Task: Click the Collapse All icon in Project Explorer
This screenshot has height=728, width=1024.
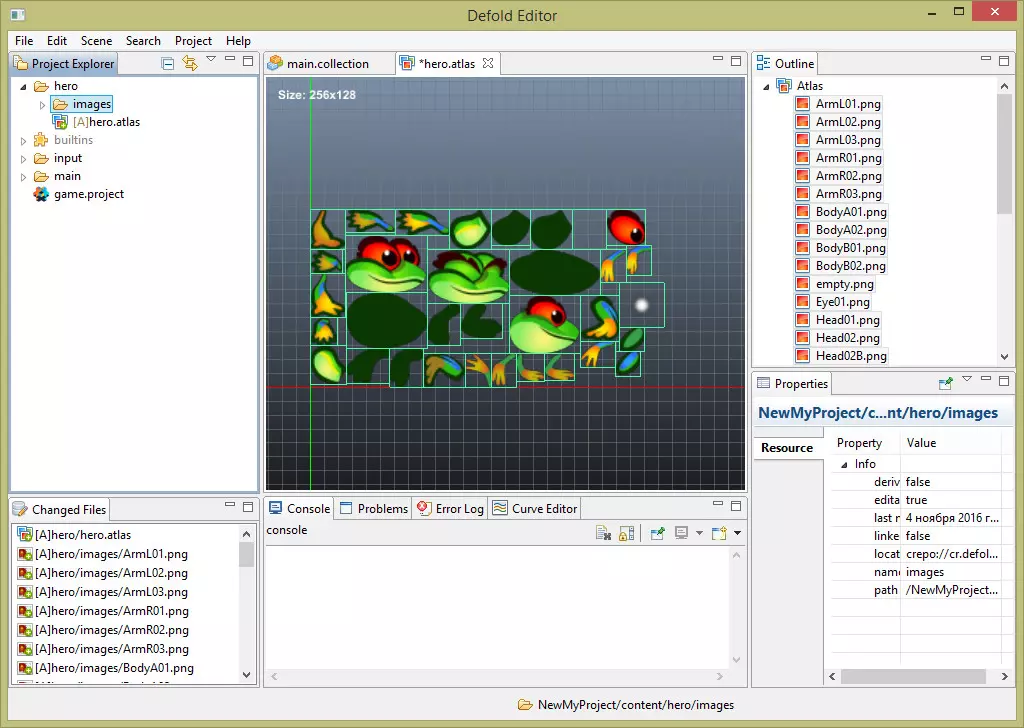Action: [168, 64]
